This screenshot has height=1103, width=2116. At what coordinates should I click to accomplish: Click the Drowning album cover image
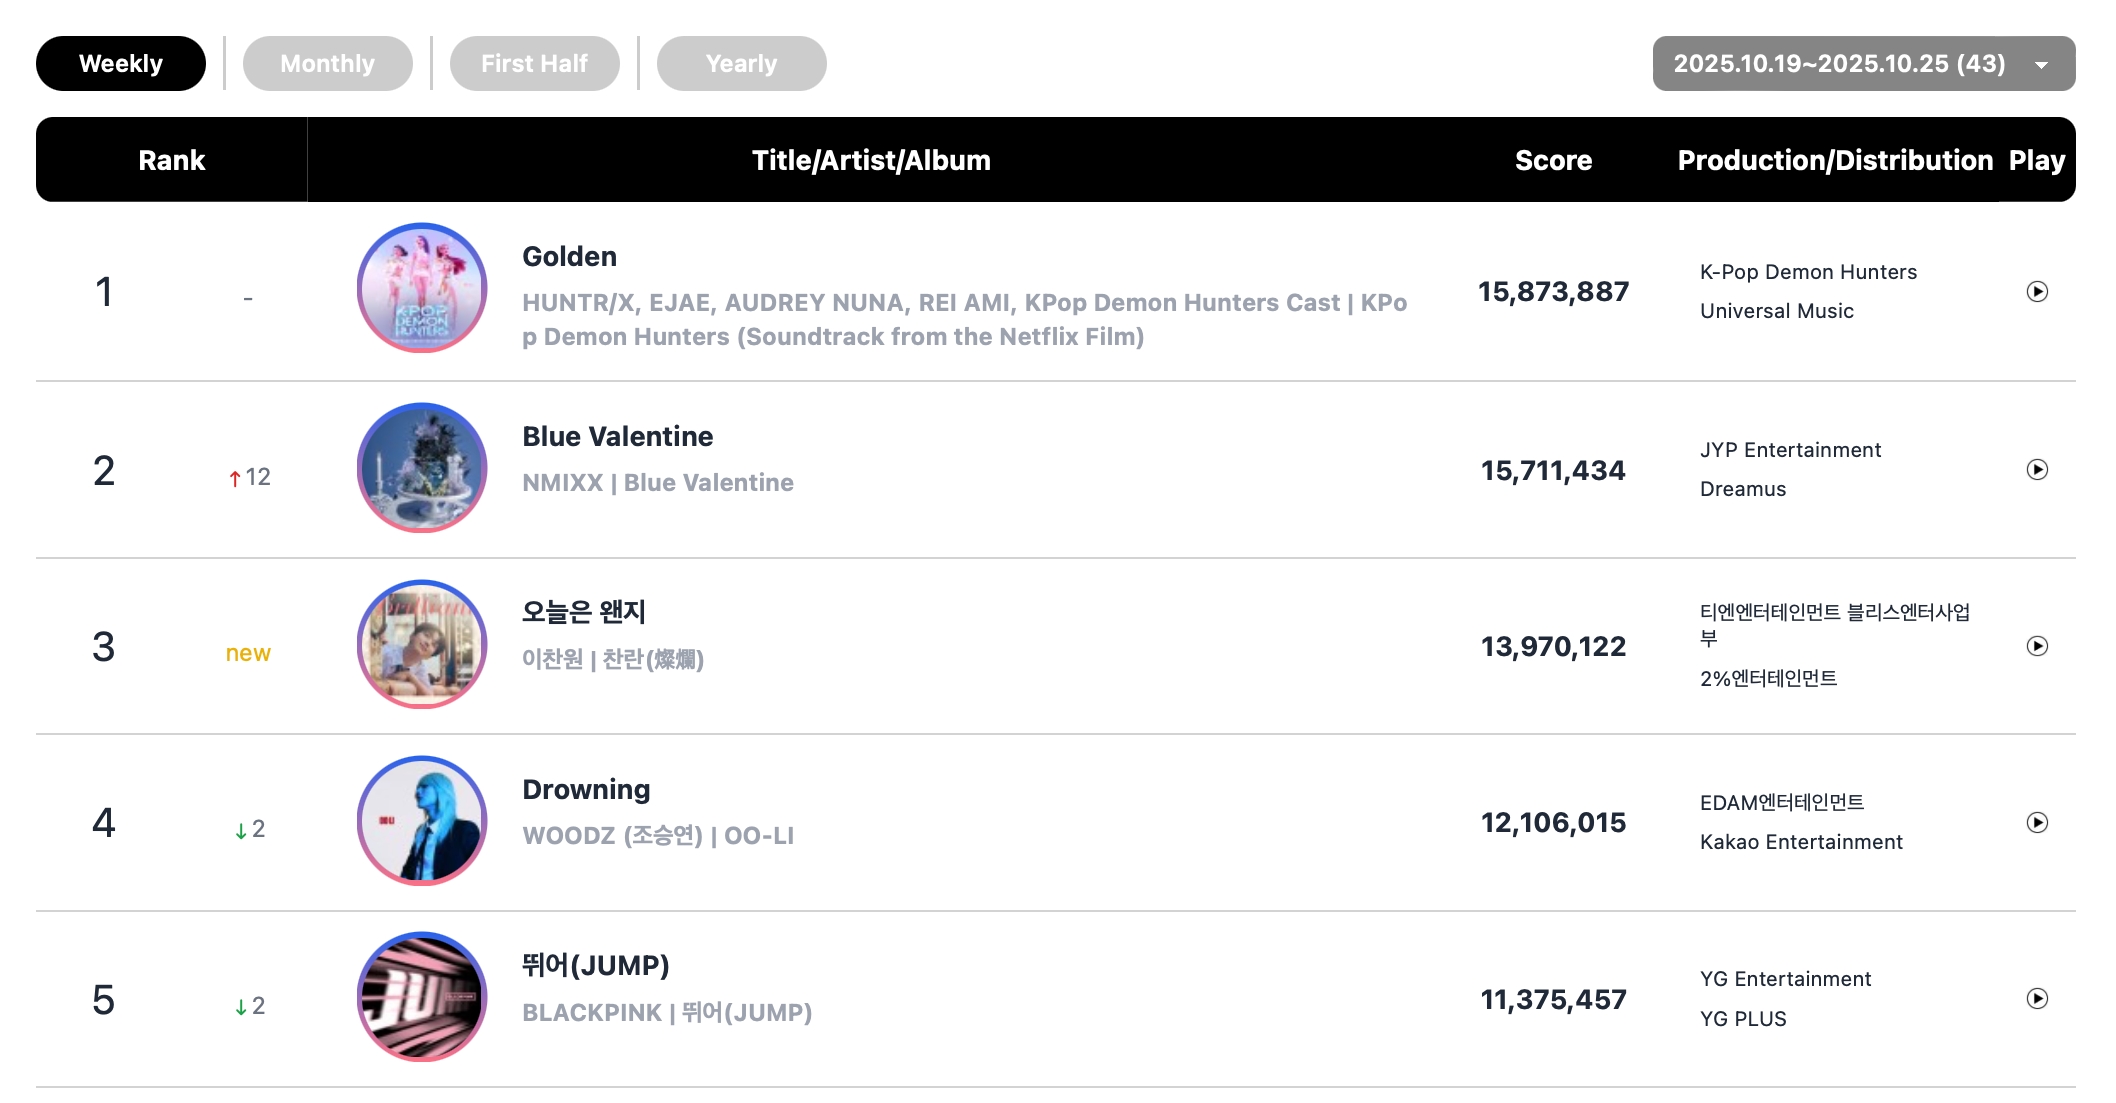[x=422, y=821]
